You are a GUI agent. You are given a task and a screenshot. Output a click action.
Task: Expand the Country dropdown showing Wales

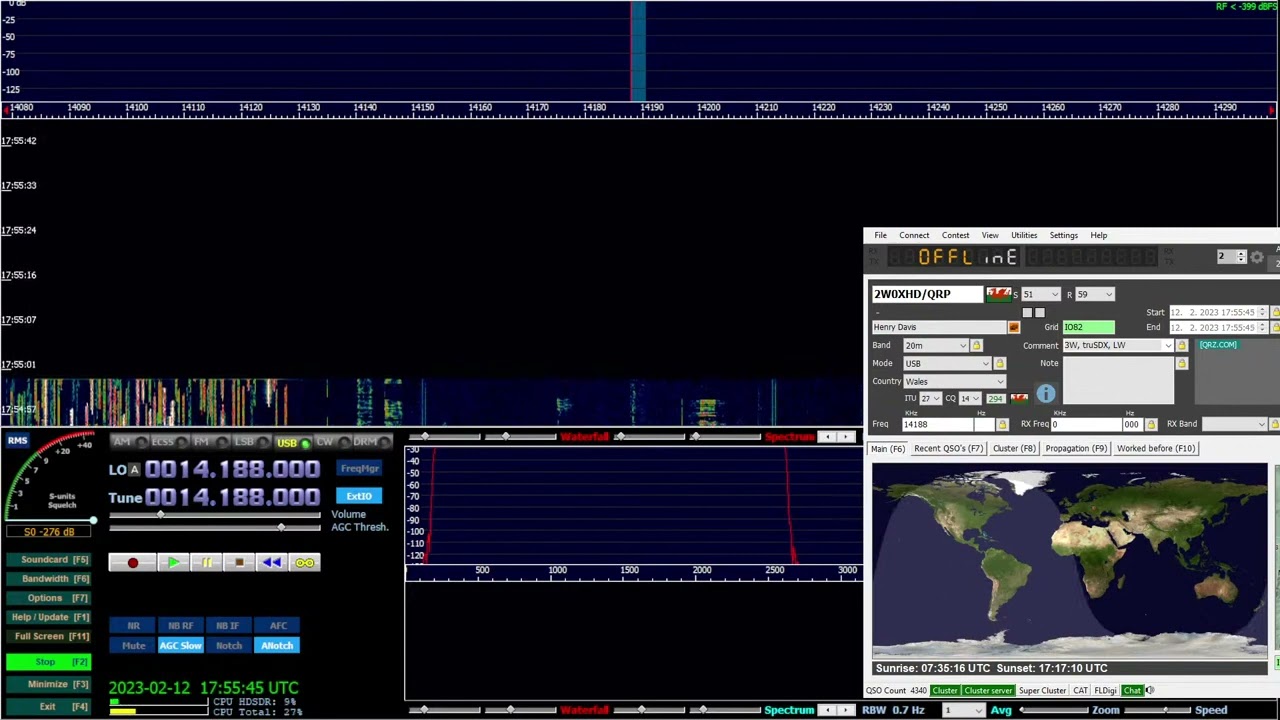point(953,382)
